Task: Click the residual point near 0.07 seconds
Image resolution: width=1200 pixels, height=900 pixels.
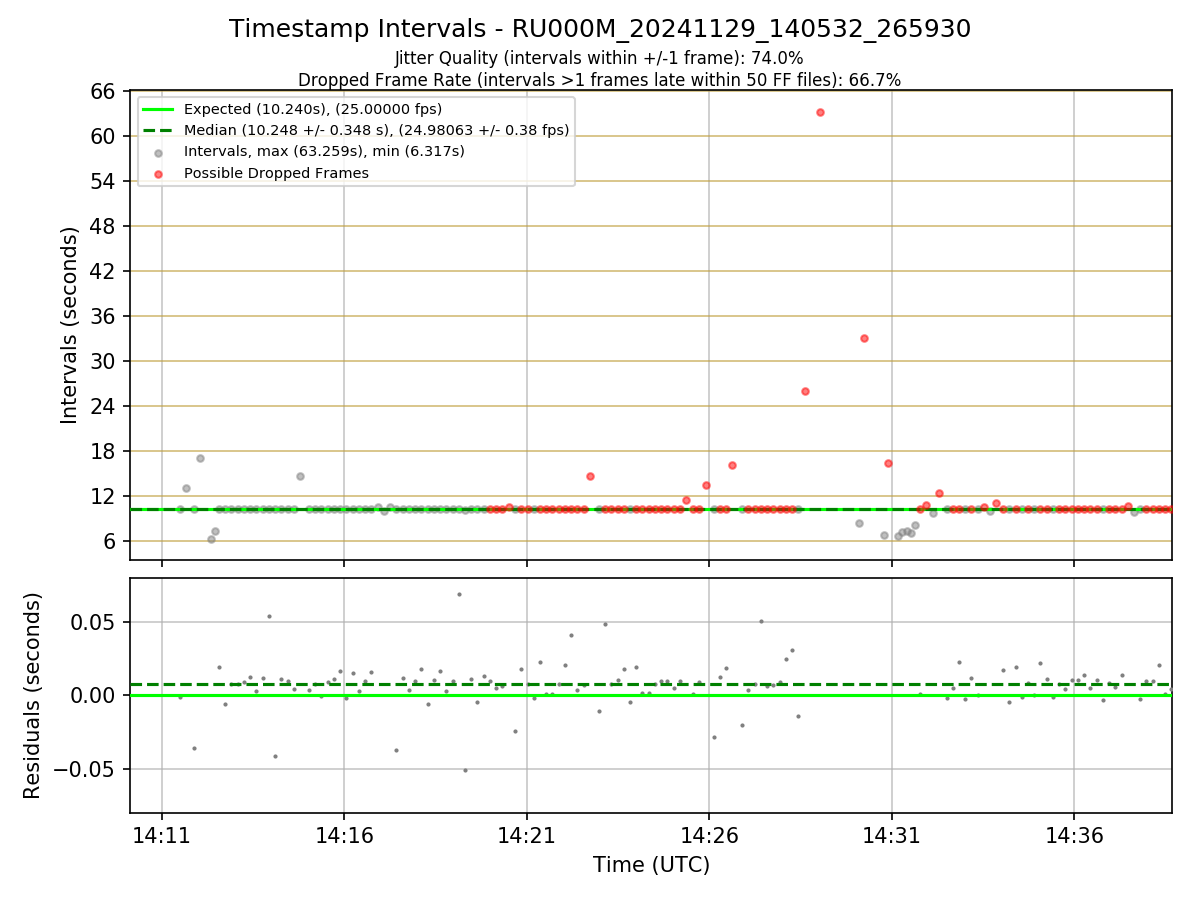Action: tap(459, 594)
